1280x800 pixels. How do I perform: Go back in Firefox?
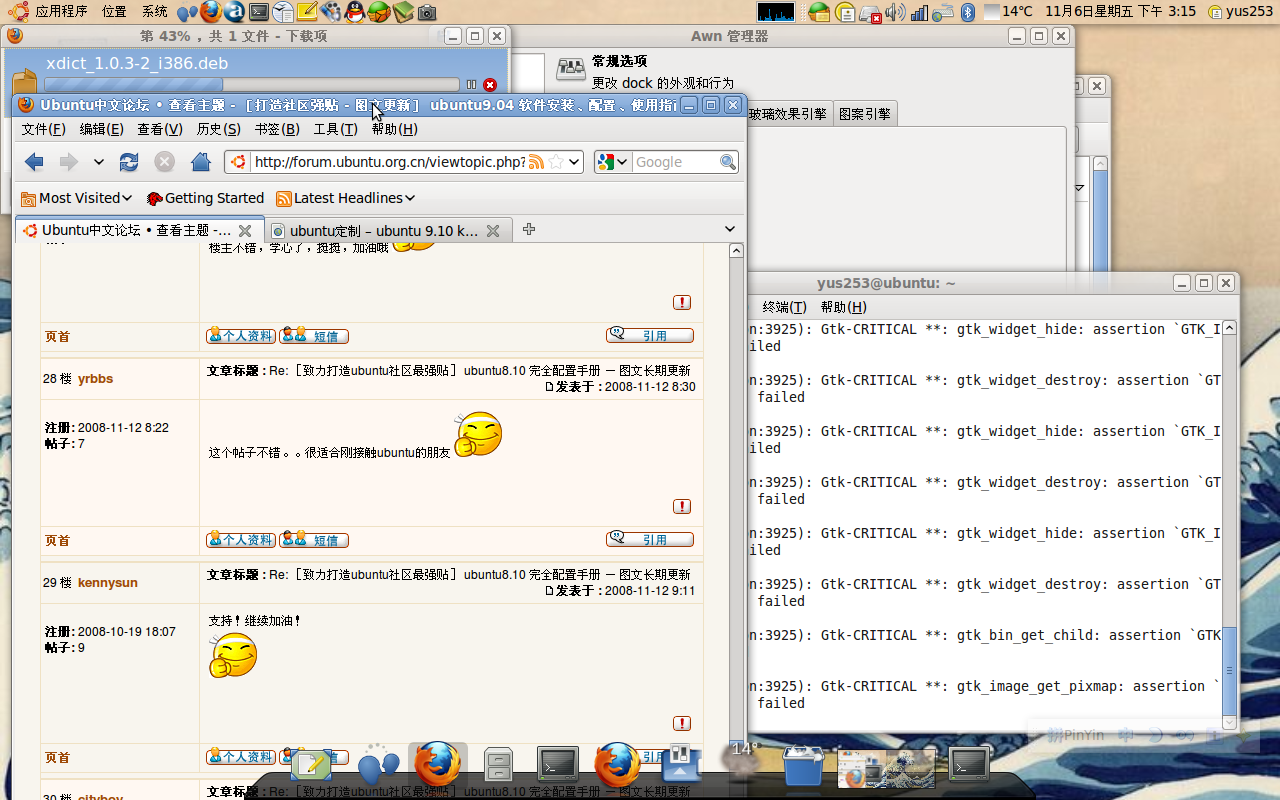34,162
